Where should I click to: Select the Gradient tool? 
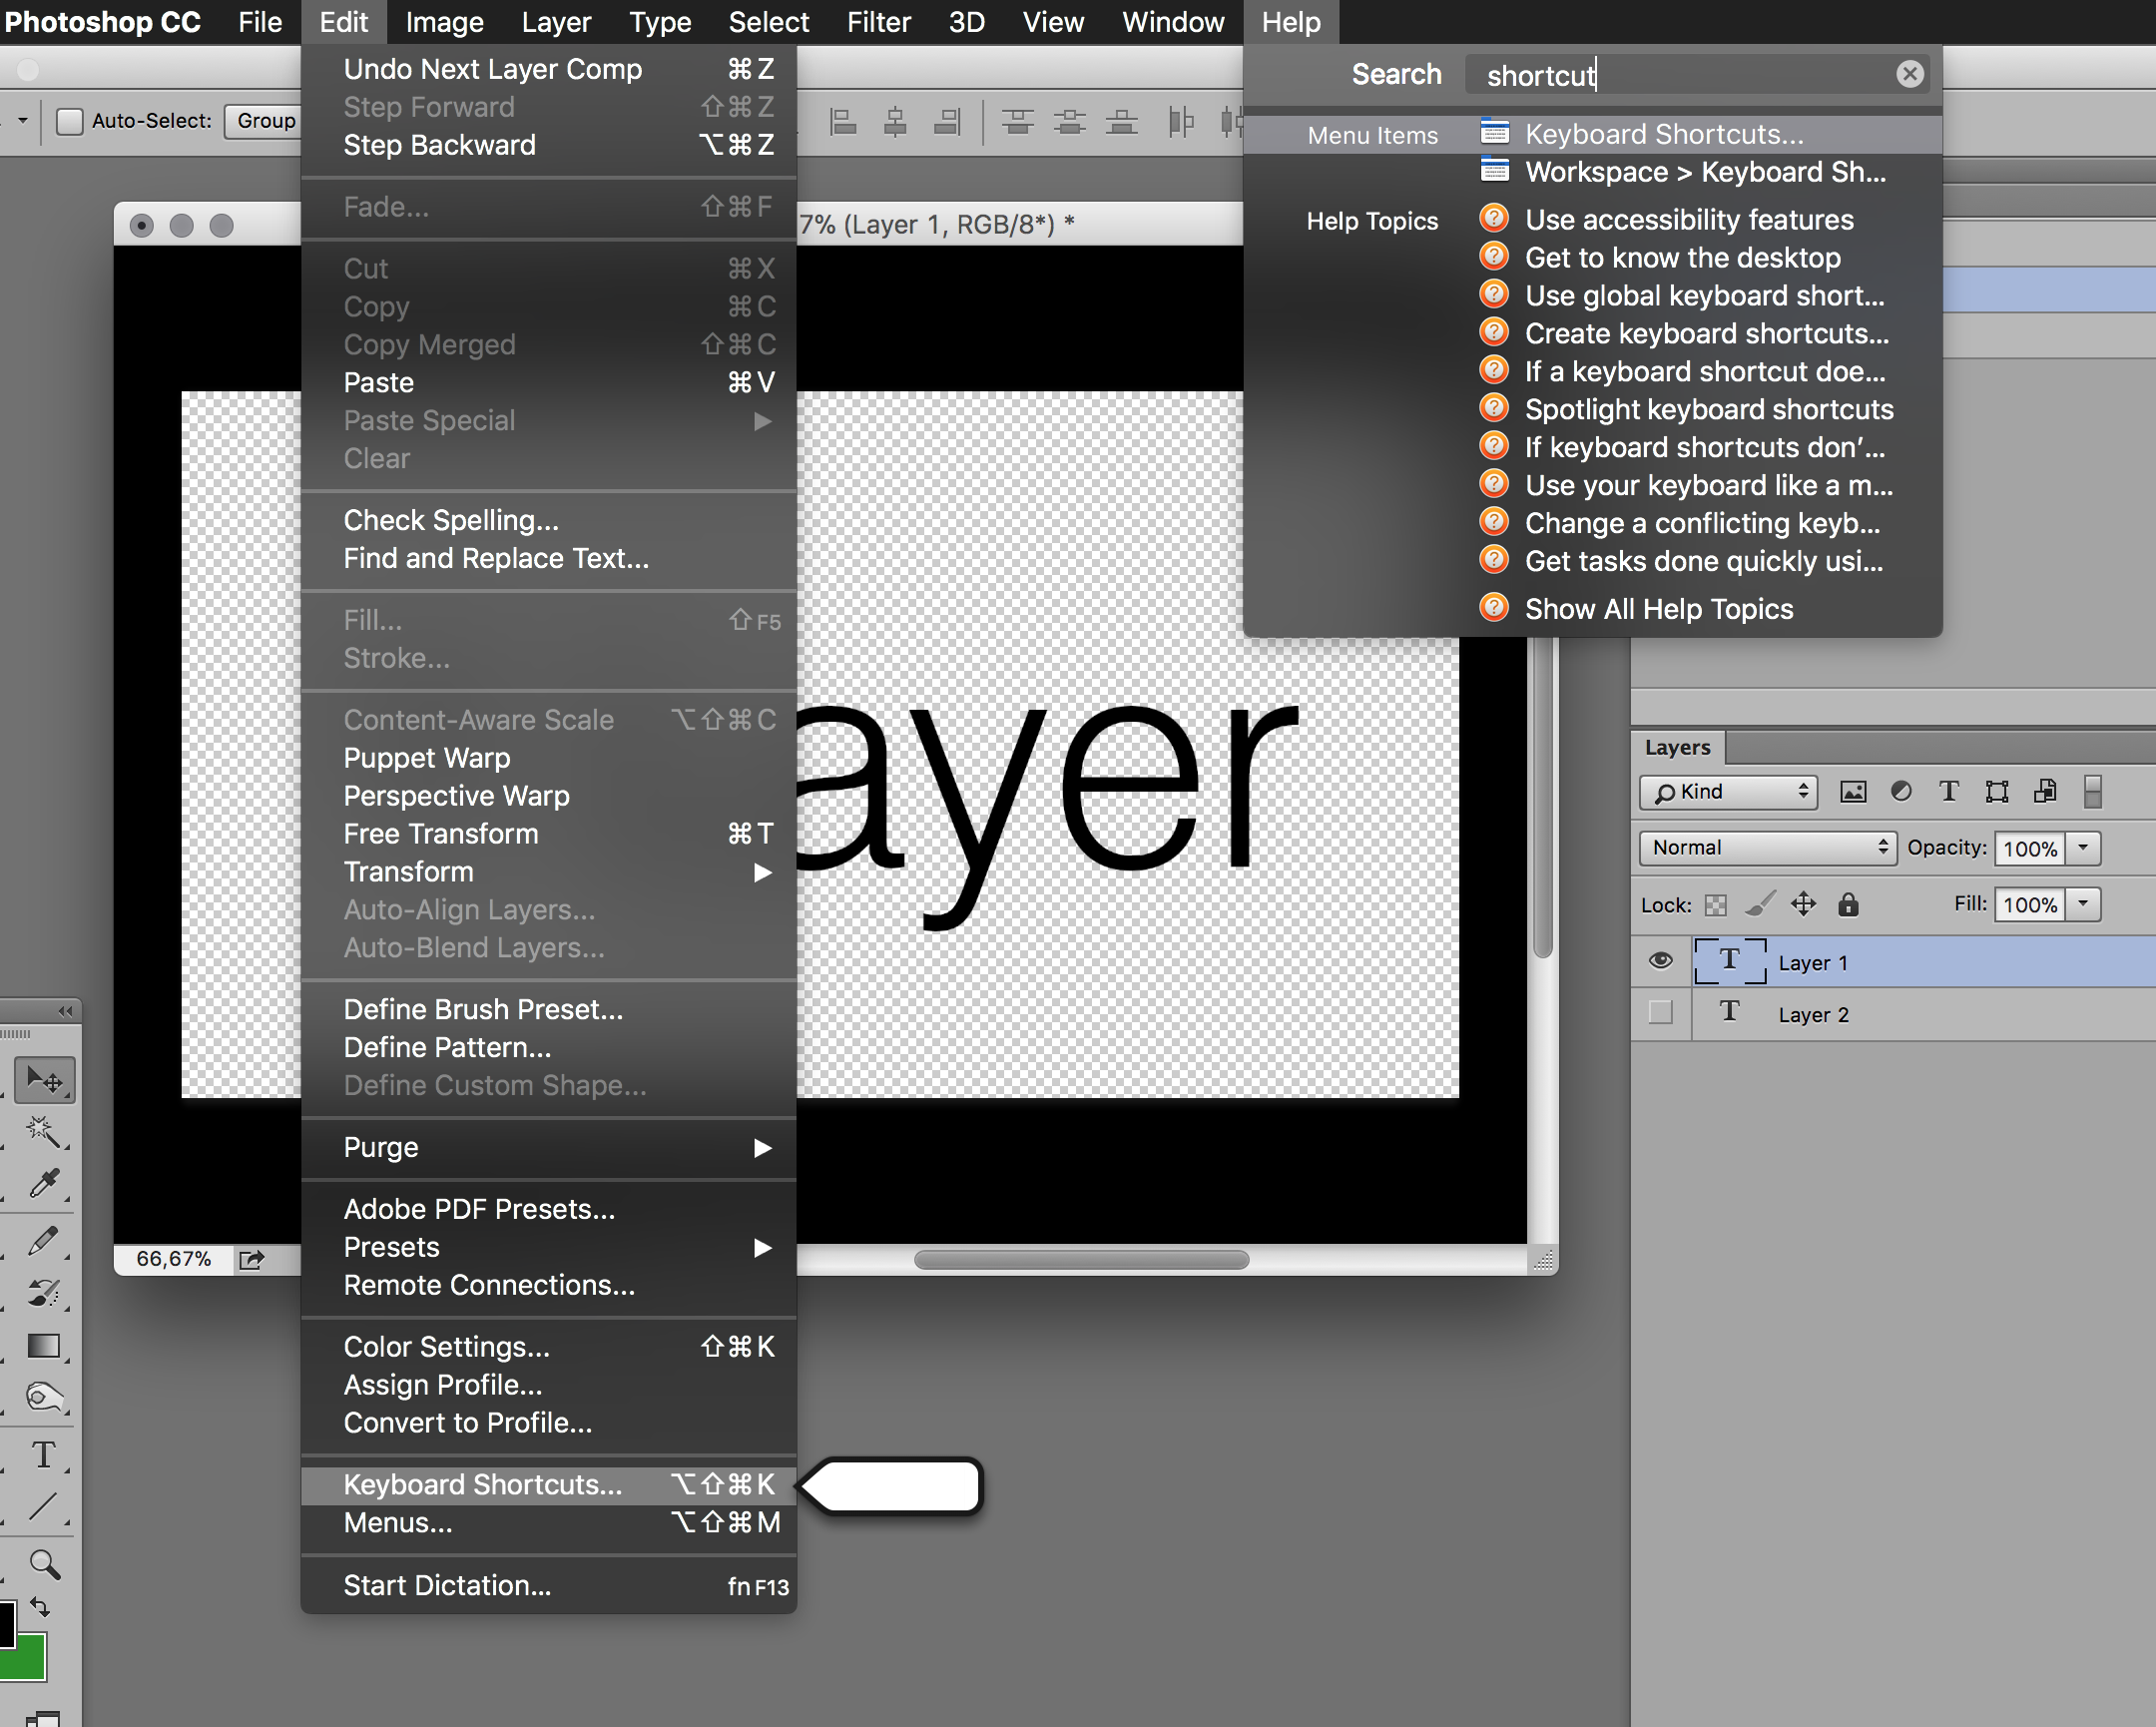43,1346
